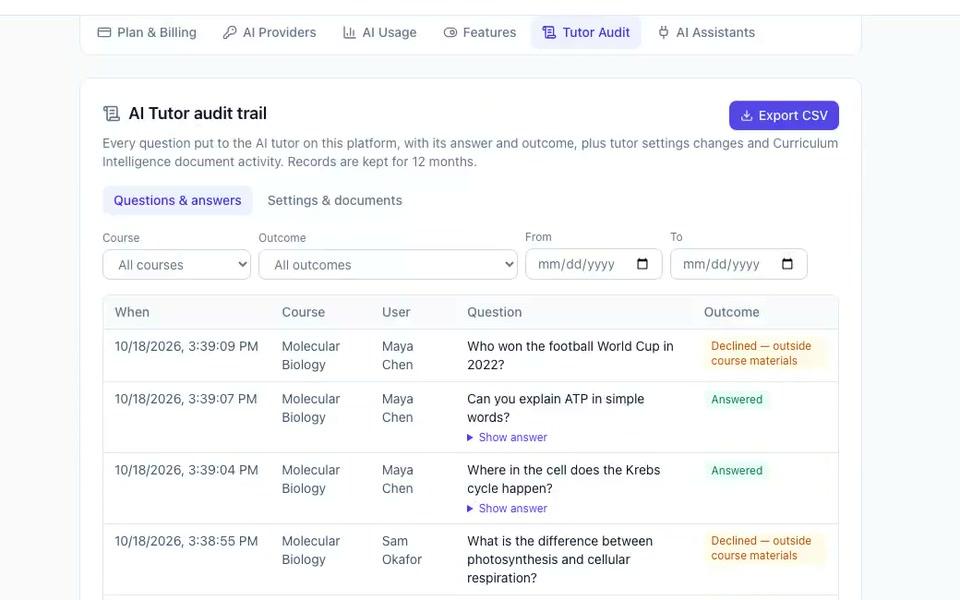Click the Declined badge on the World Cup row

[764, 353]
